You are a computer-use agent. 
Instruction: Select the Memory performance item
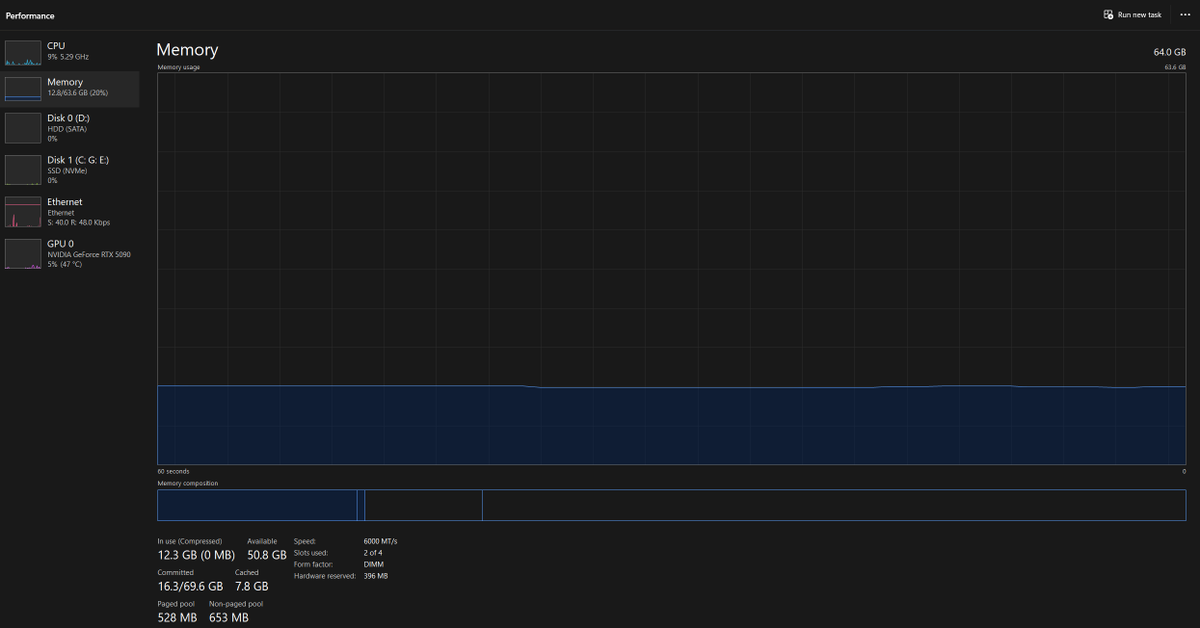point(70,88)
